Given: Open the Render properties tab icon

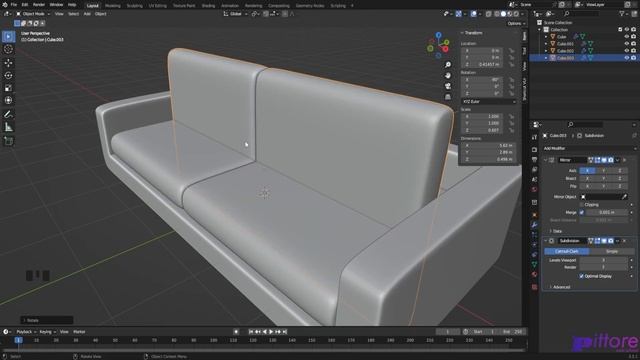Looking at the screenshot, I should click(534, 150).
